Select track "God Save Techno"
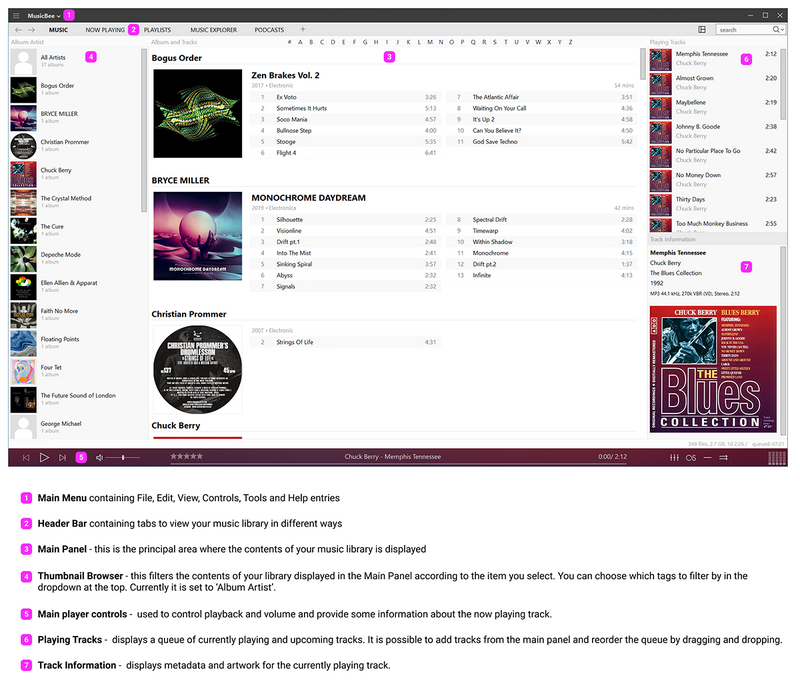This screenshot has height=684, width=800. [x=541, y=142]
